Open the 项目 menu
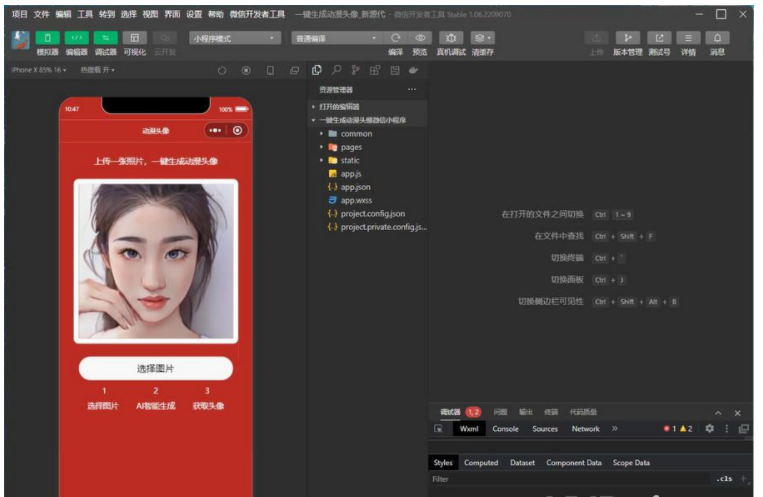The height and width of the screenshot is (497, 763). point(19,14)
